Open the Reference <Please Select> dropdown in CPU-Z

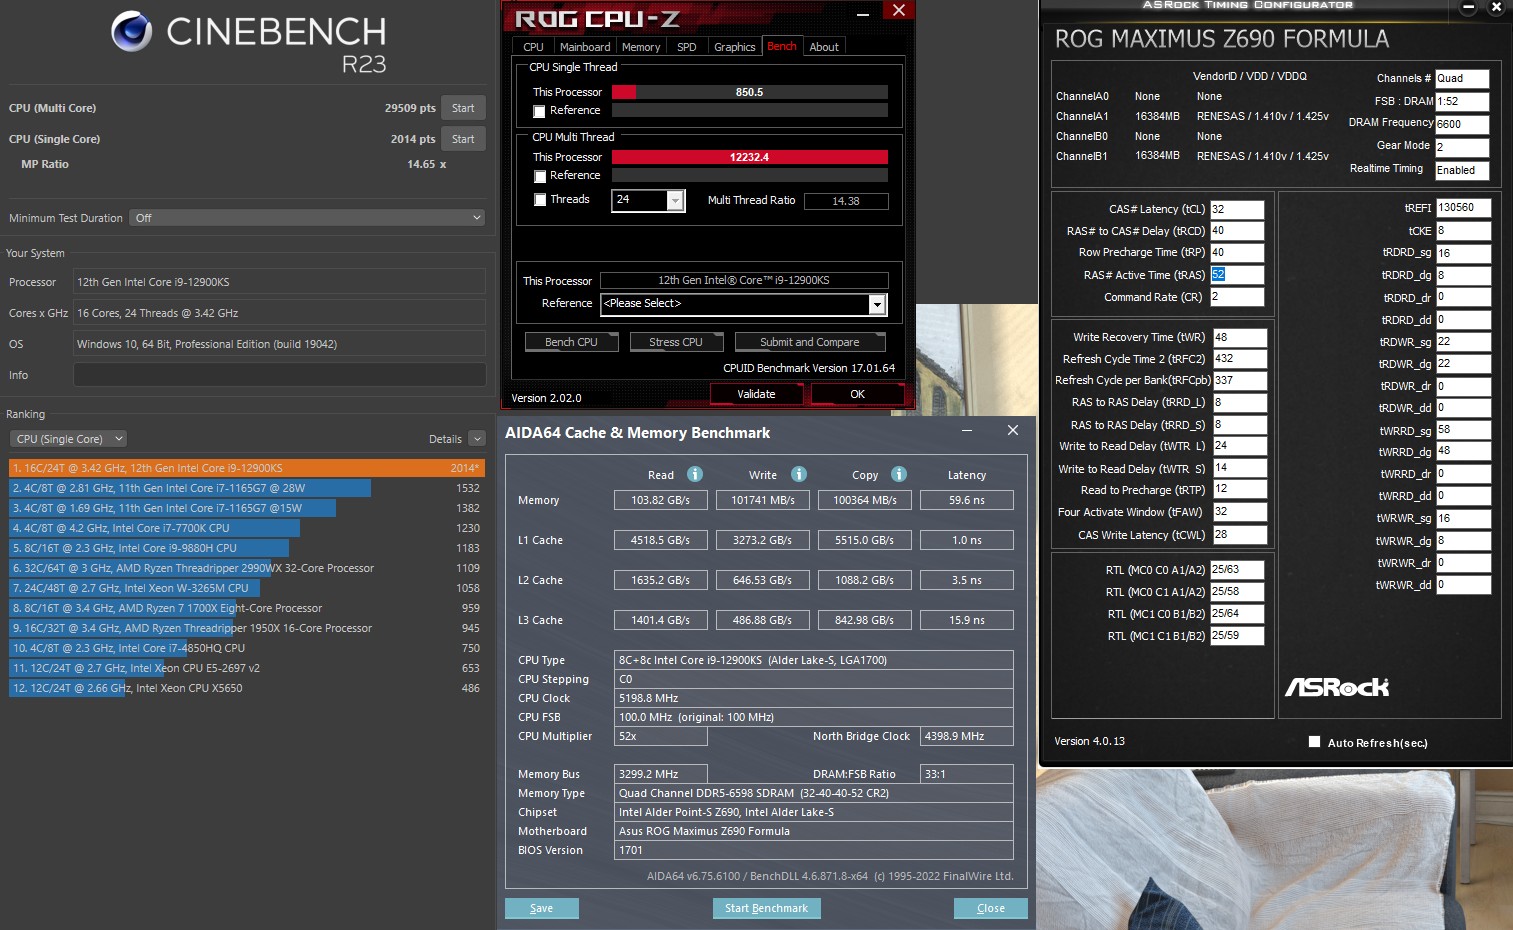[x=877, y=304]
